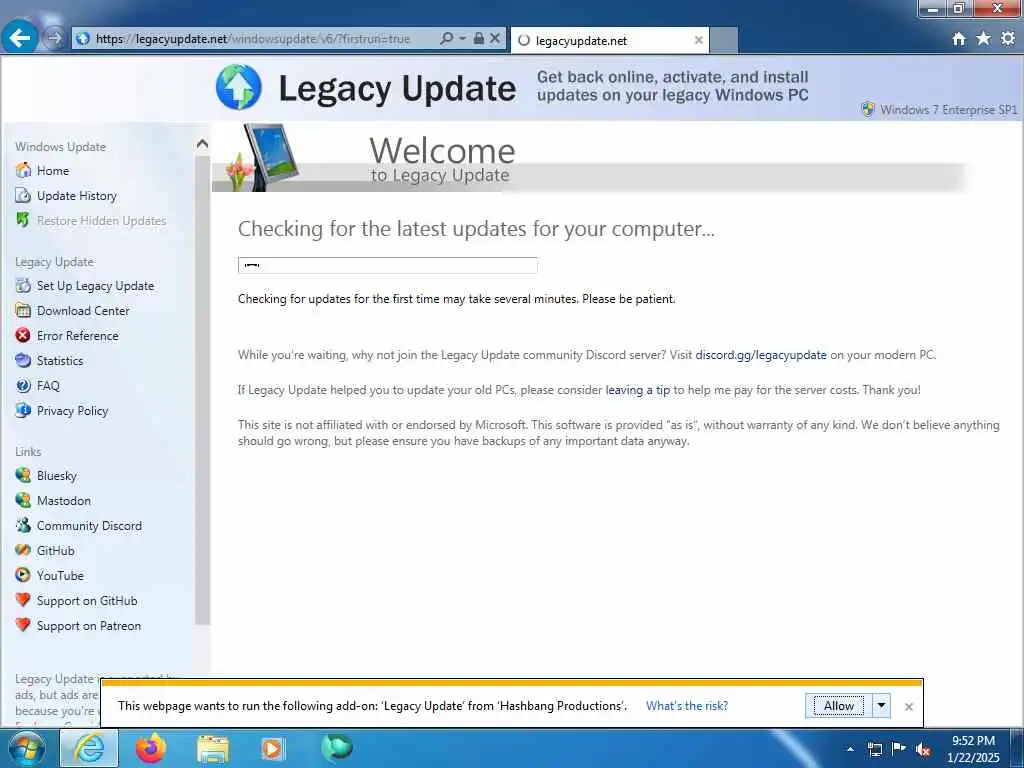The height and width of the screenshot is (768, 1024).
Task: Click the Allow button for the add-on
Action: pos(839,706)
